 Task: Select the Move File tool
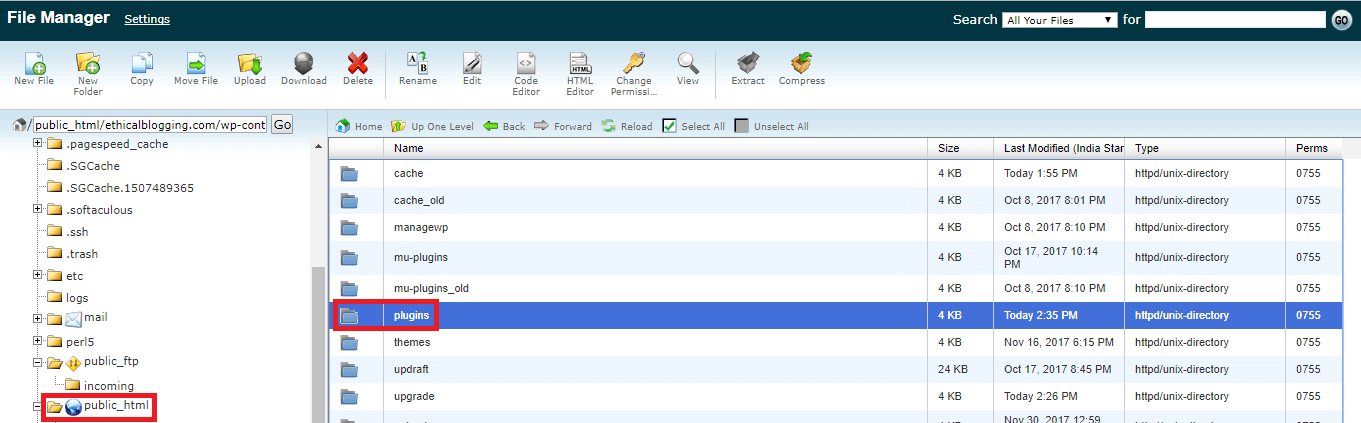point(196,69)
